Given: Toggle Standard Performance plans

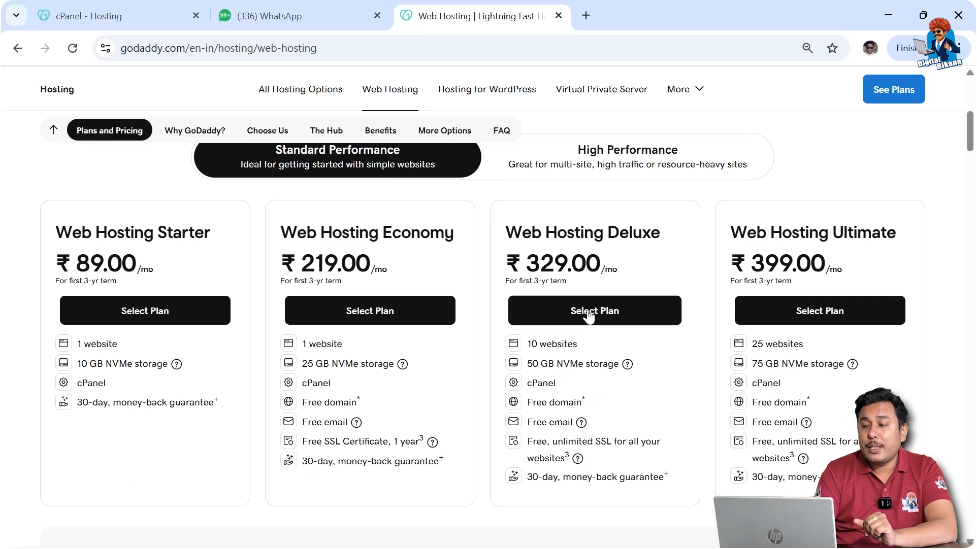Looking at the screenshot, I should coord(338,158).
